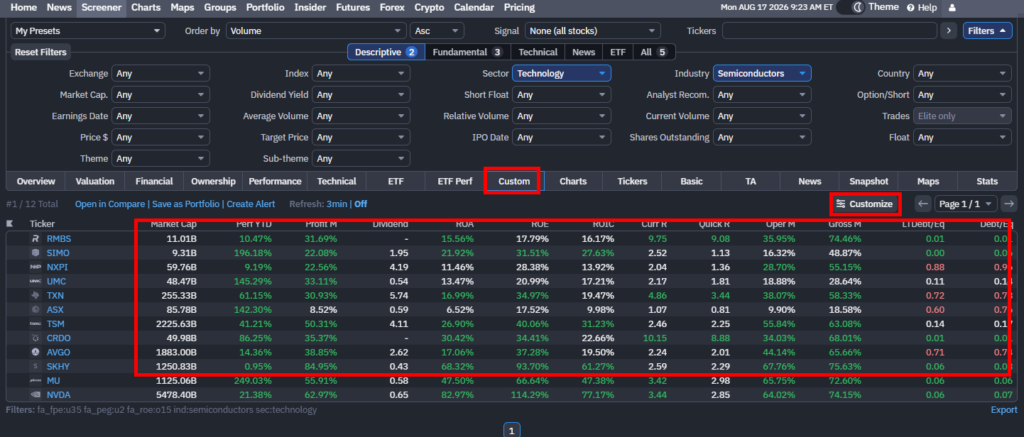The width and height of the screenshot is (1024, 437).
Task: Select the ETF Perf view tab
Action: coord(455,181)
